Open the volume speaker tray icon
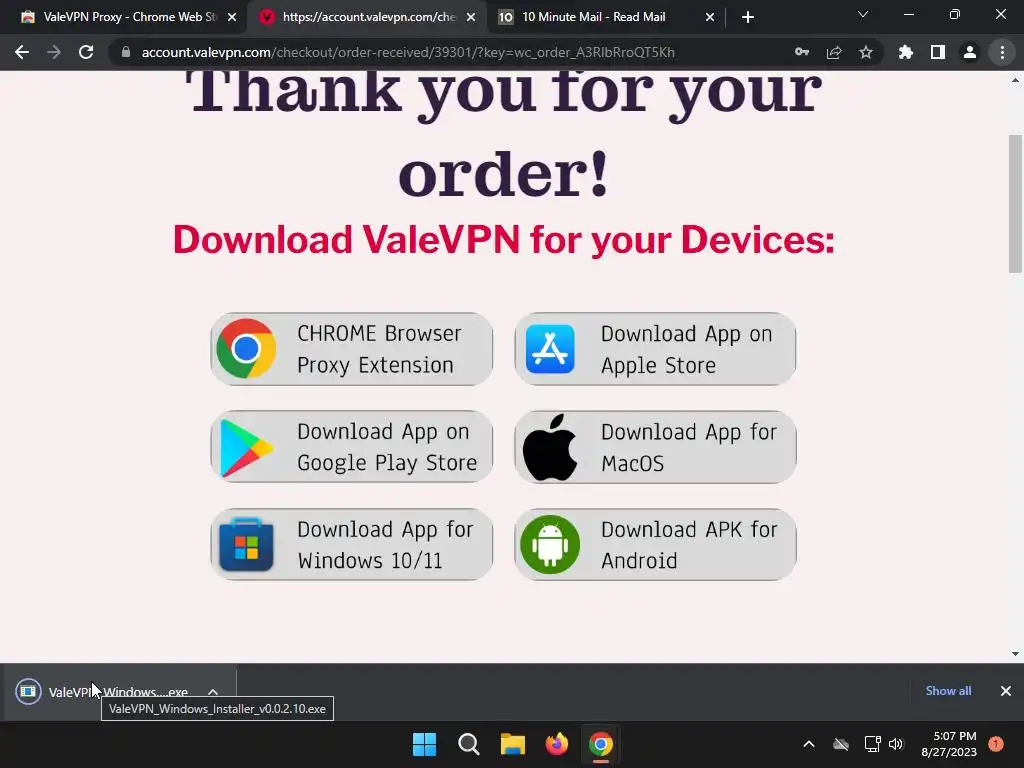The width and height of the screenshot is (1024, 768). point(896,744)
